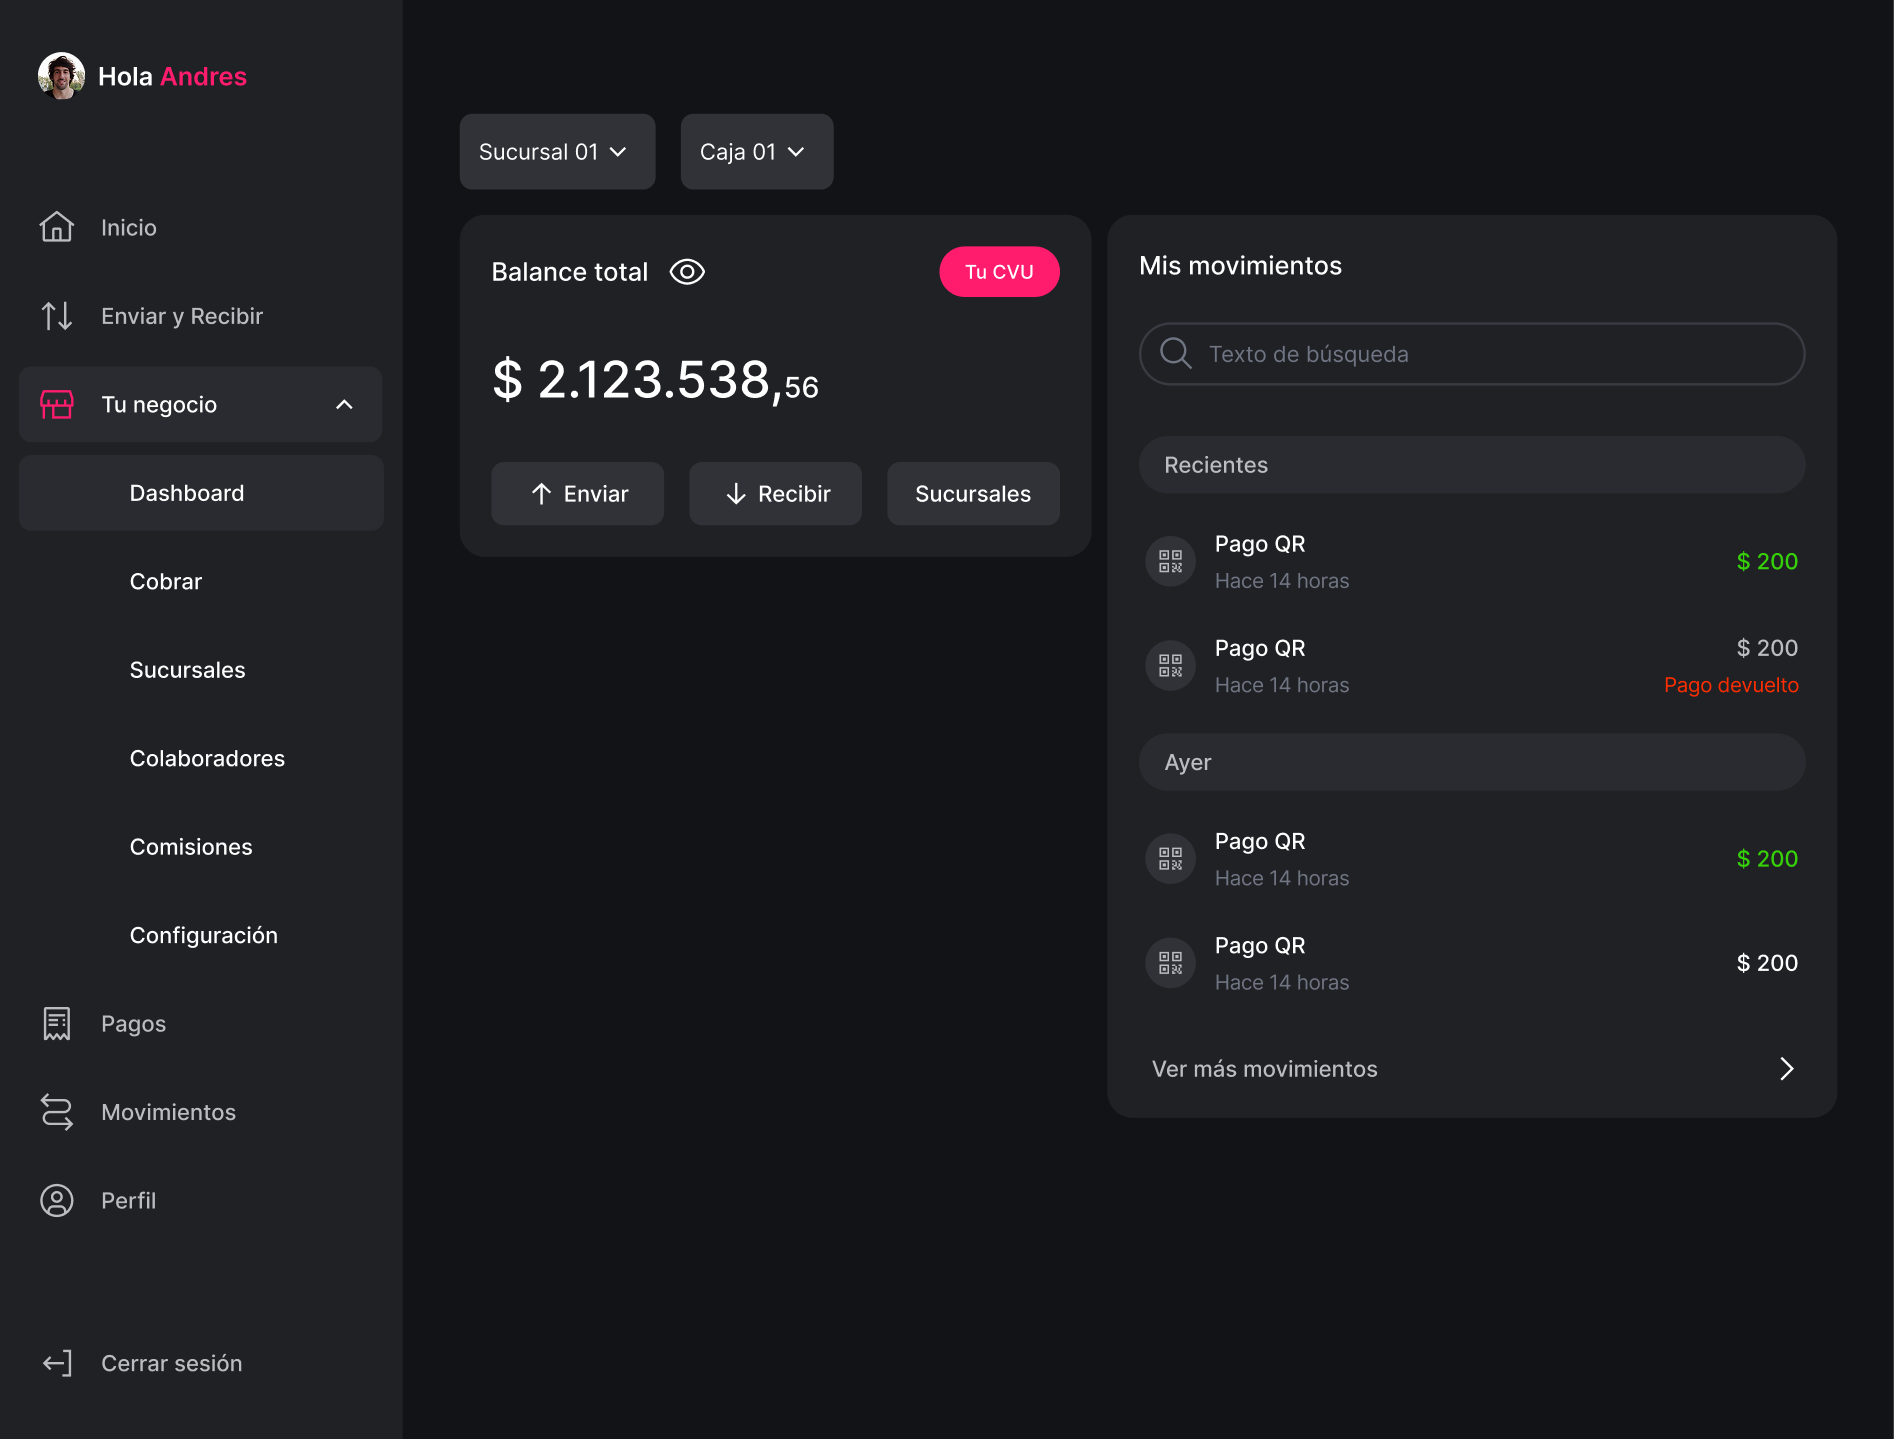Toggle balance visibility eye icon
Viewport: 1894px width, 1439px height.
[687, 272]
